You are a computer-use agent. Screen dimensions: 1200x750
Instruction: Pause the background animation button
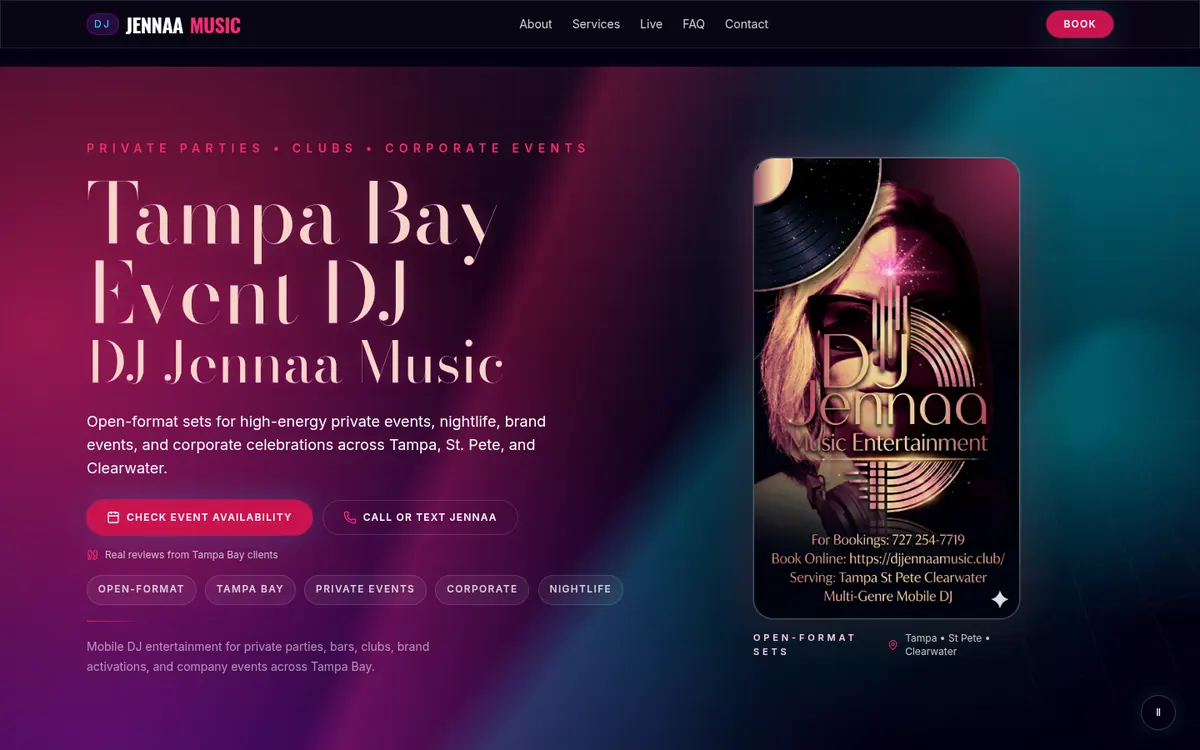click(x=1158, y=712)
